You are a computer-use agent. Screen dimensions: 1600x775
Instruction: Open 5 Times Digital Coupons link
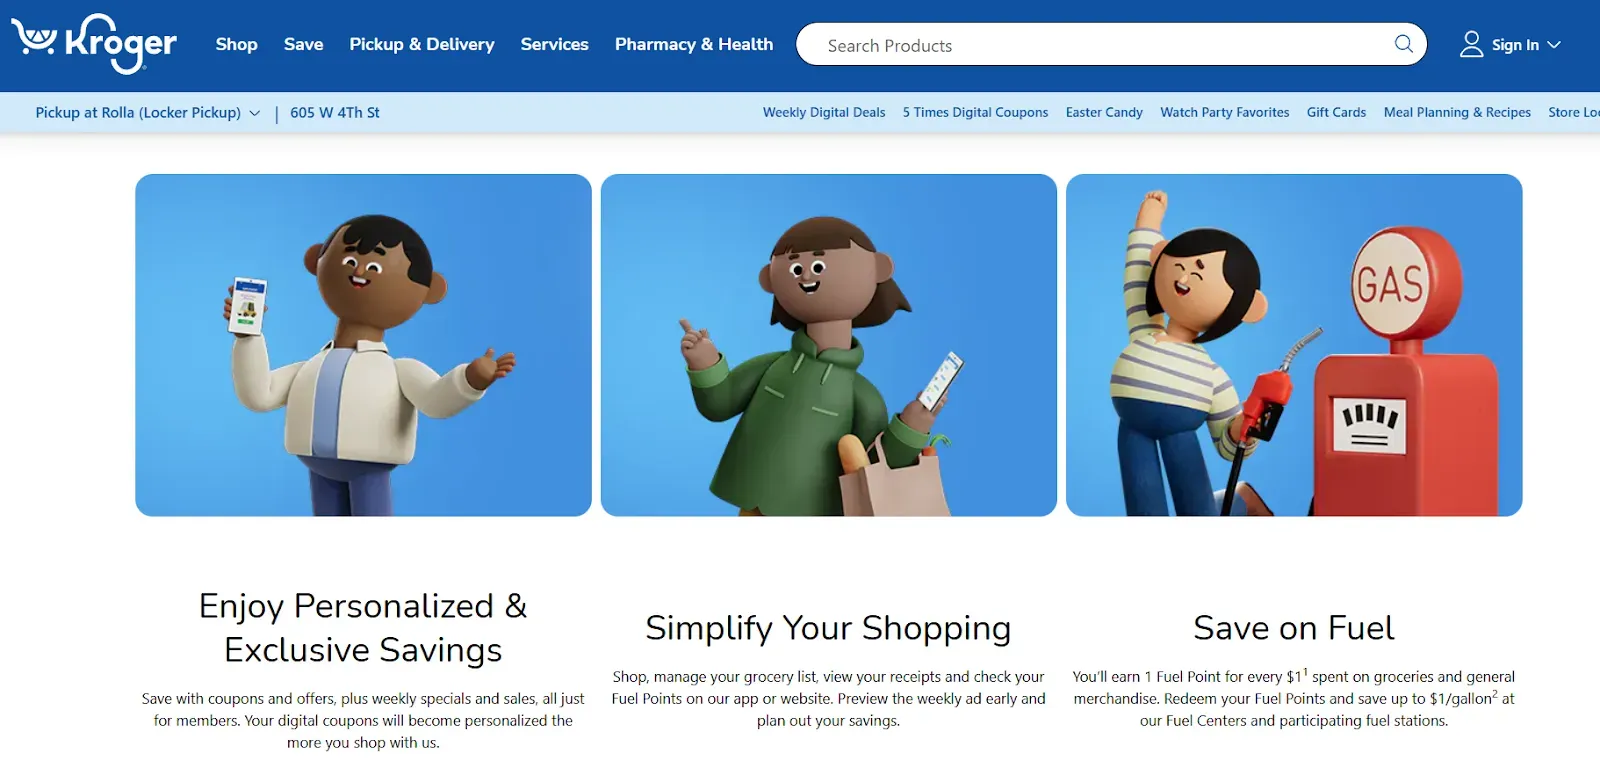click(x=975, y=113)
